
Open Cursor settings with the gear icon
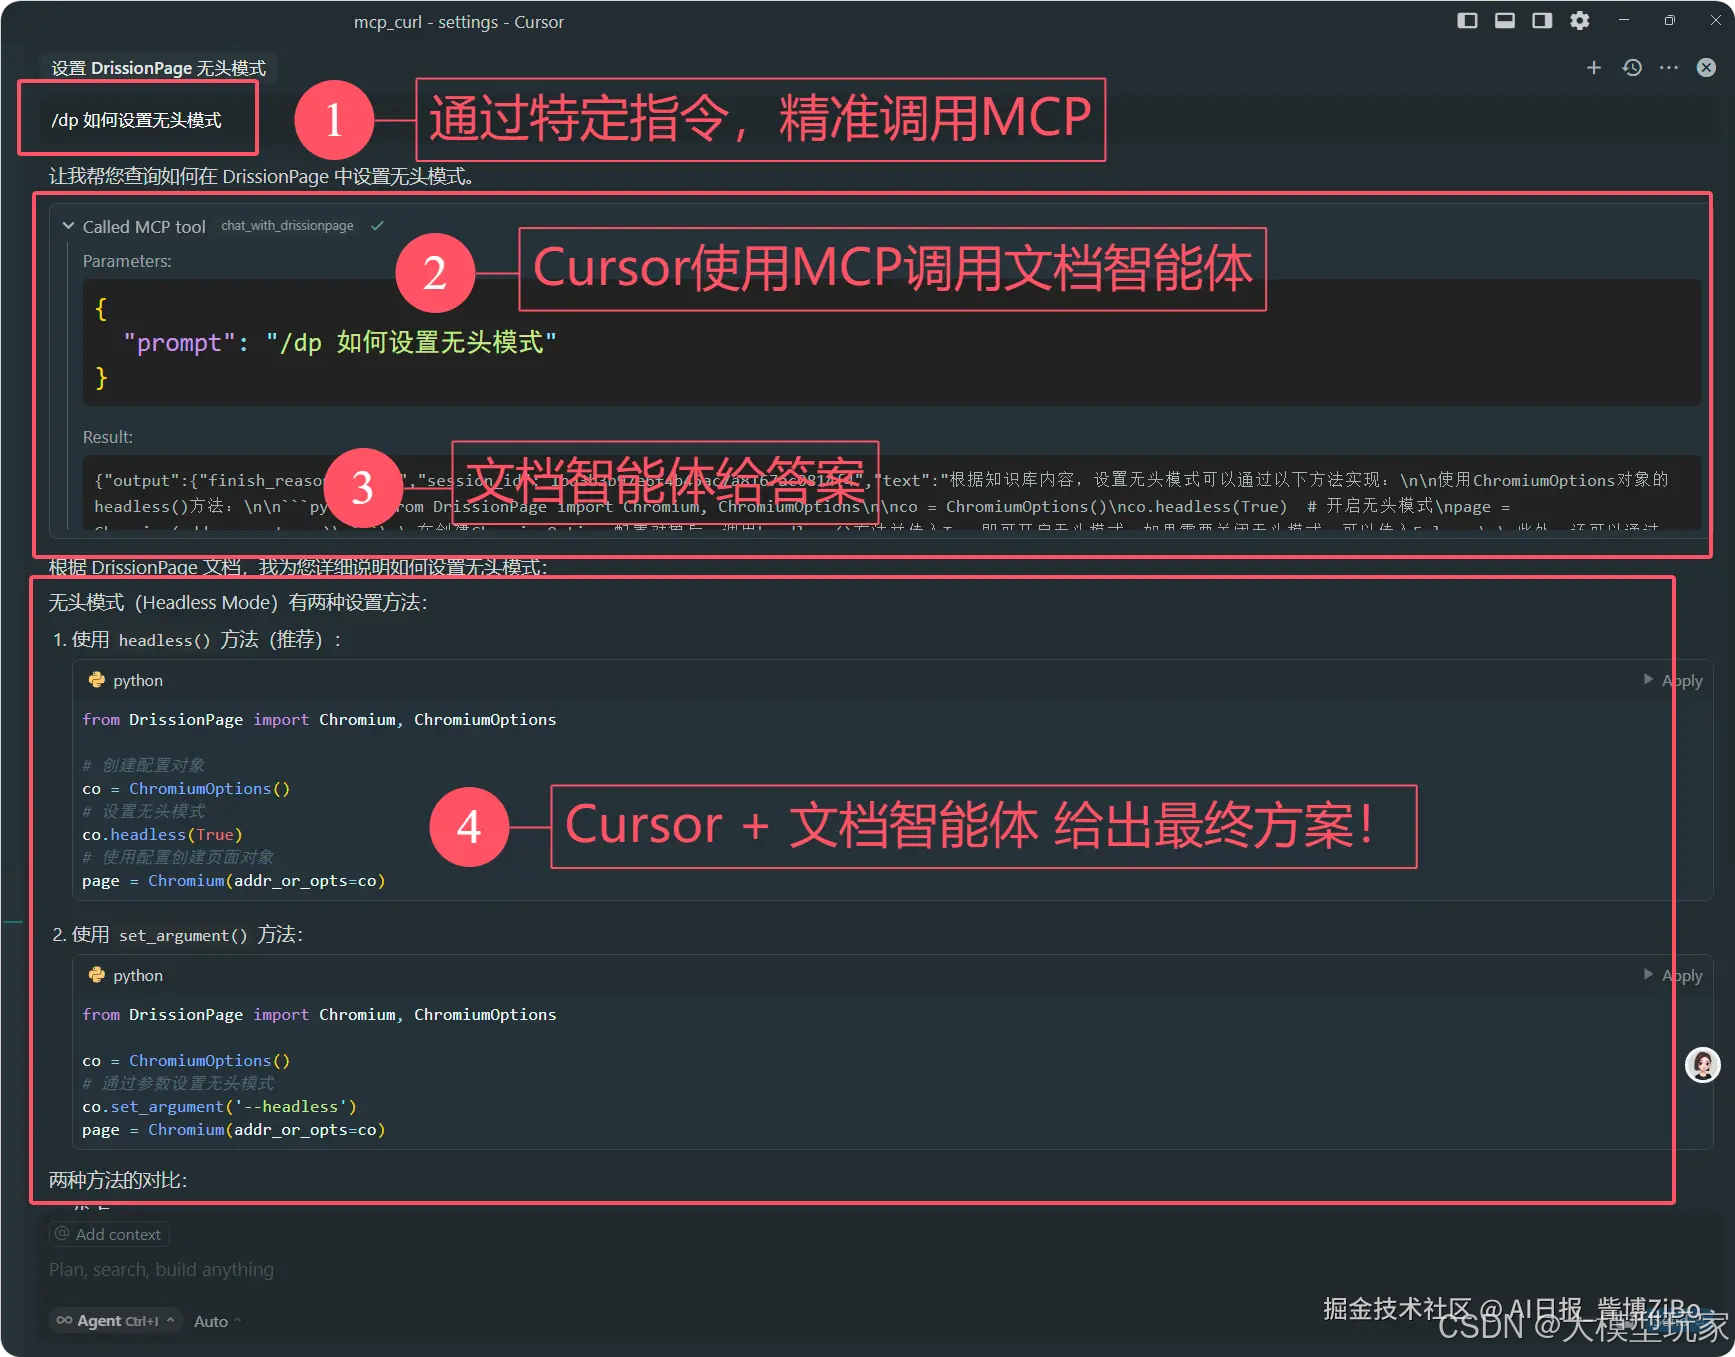click(x=1579, y=20)
